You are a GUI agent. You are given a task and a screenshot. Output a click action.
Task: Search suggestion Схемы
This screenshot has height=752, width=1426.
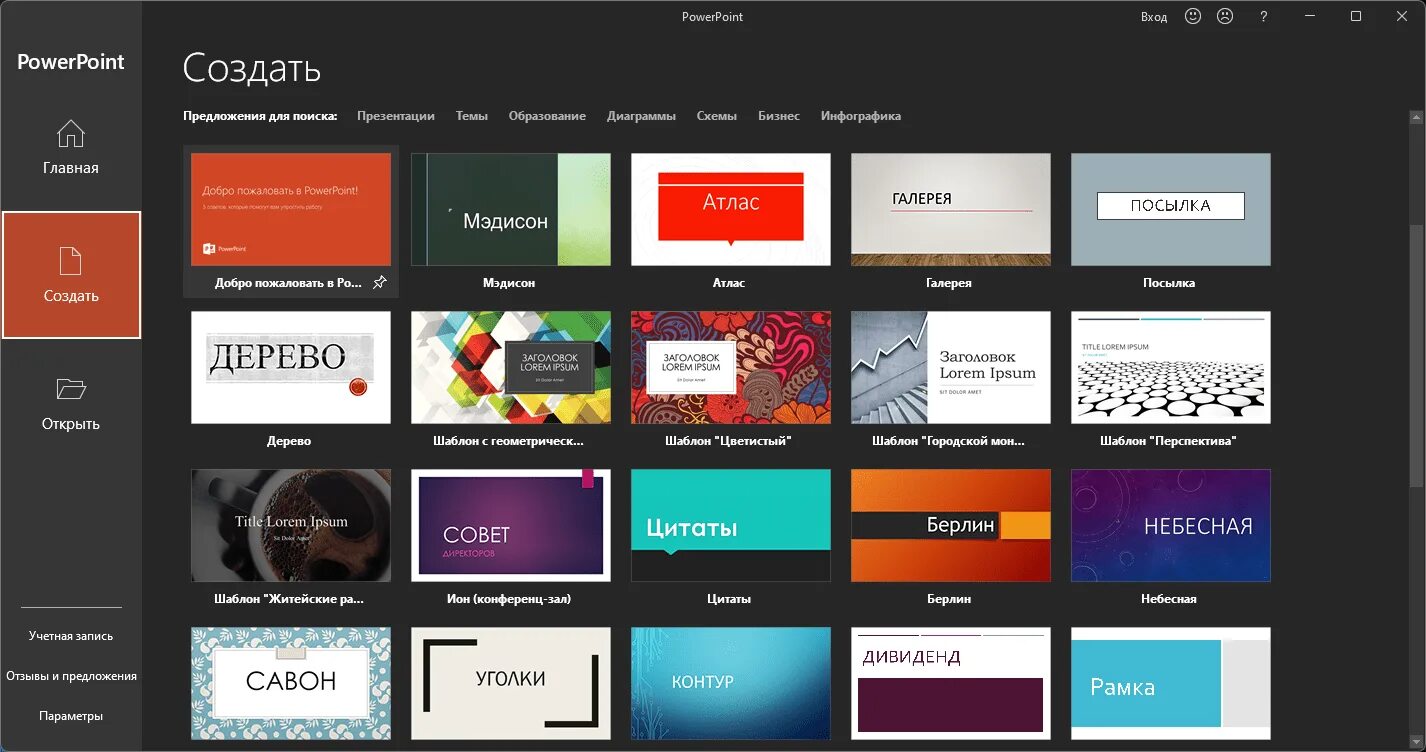717,116
